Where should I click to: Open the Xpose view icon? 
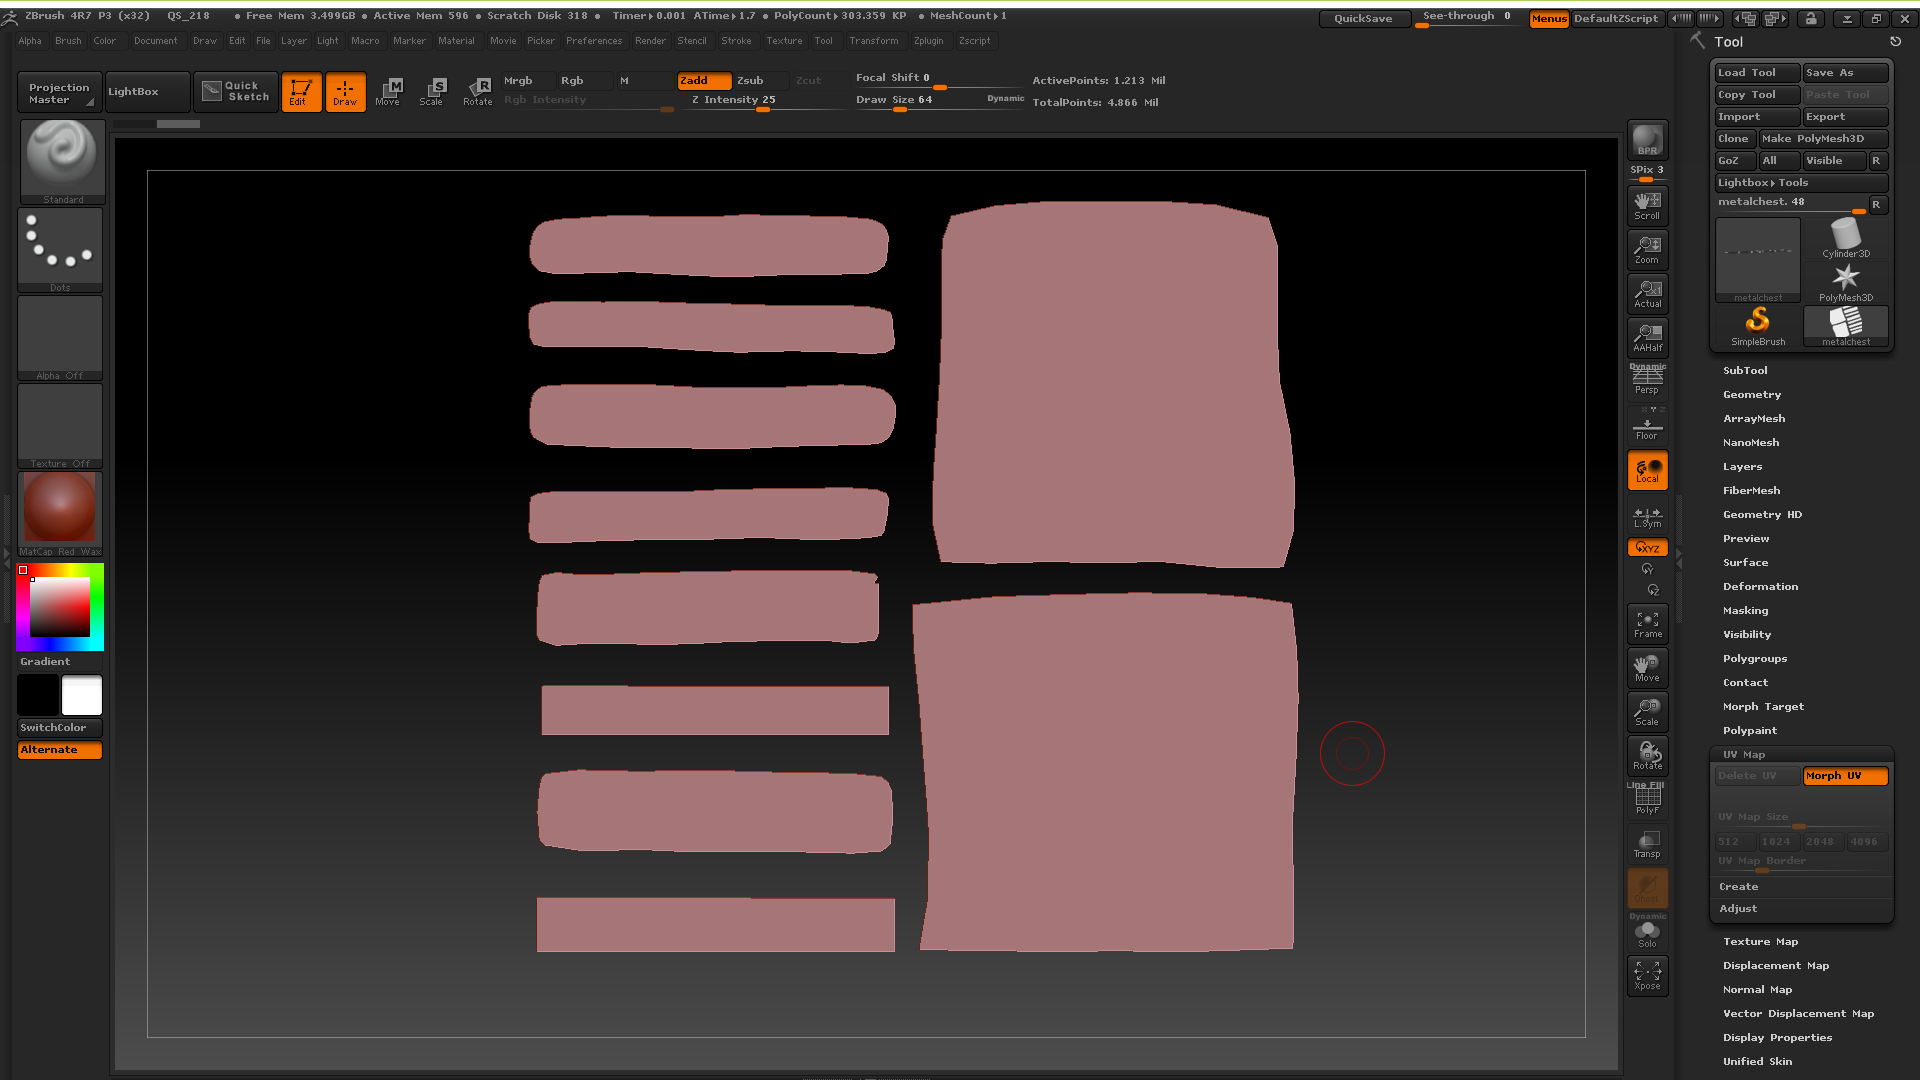1647,976
